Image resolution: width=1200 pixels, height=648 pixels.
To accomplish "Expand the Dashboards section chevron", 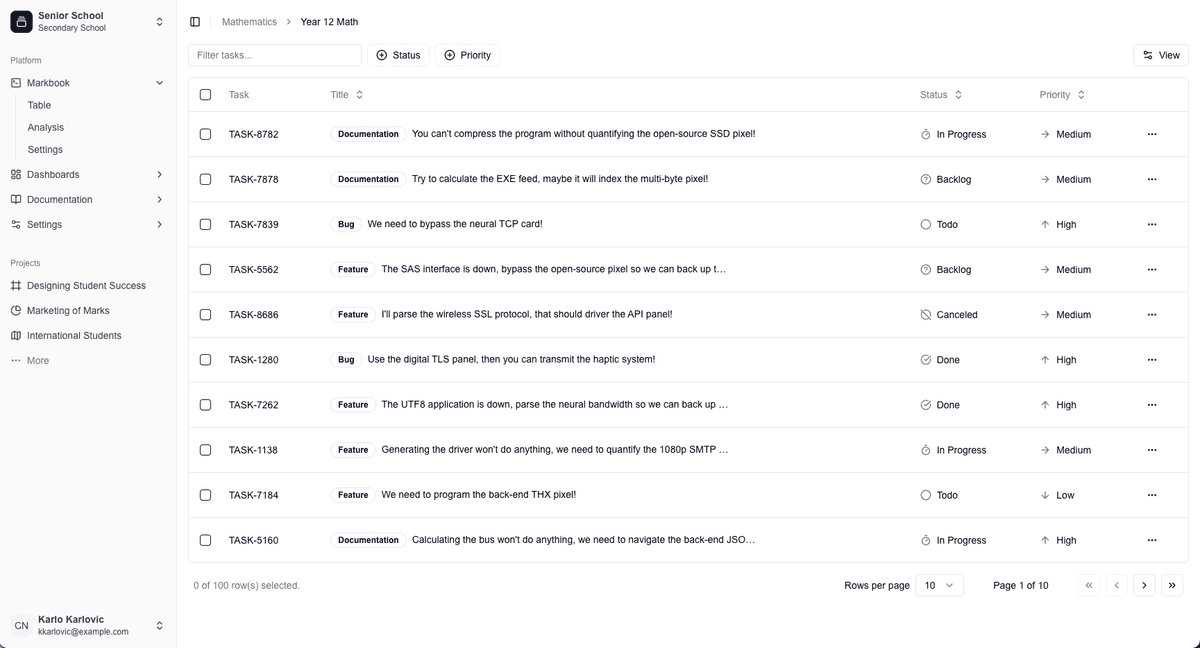I will point(159,174).
